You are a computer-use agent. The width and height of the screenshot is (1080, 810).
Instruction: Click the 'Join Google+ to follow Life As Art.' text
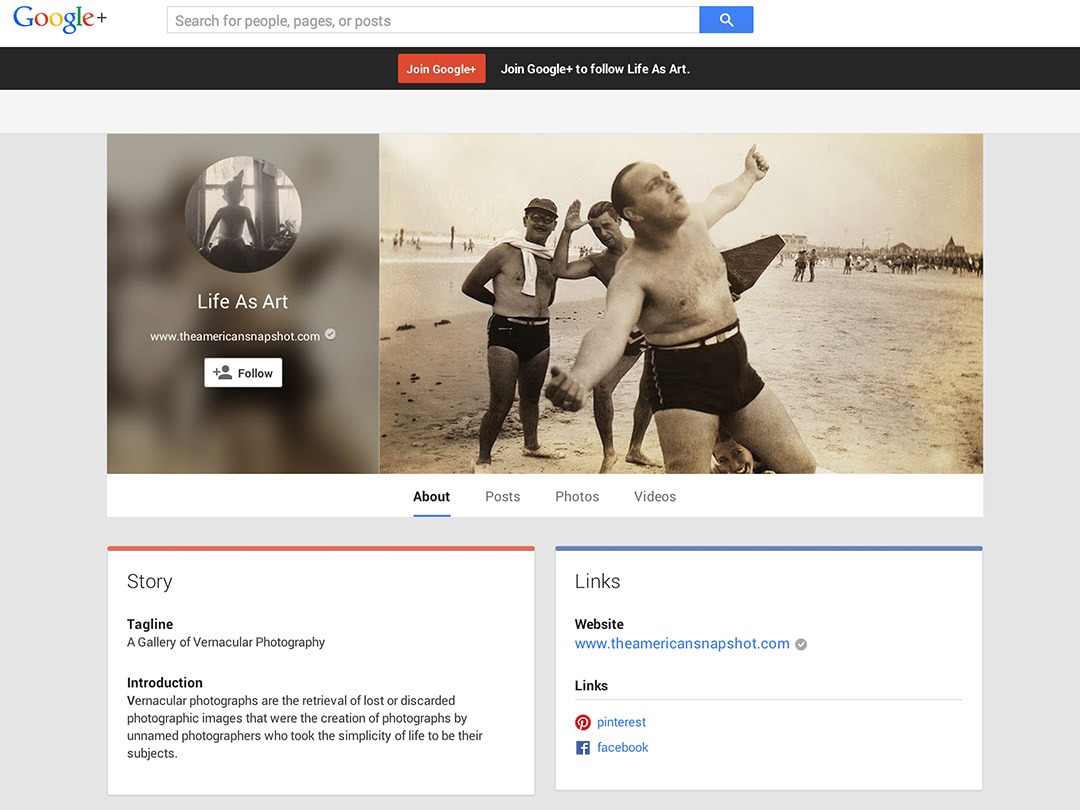click(595, 69)
